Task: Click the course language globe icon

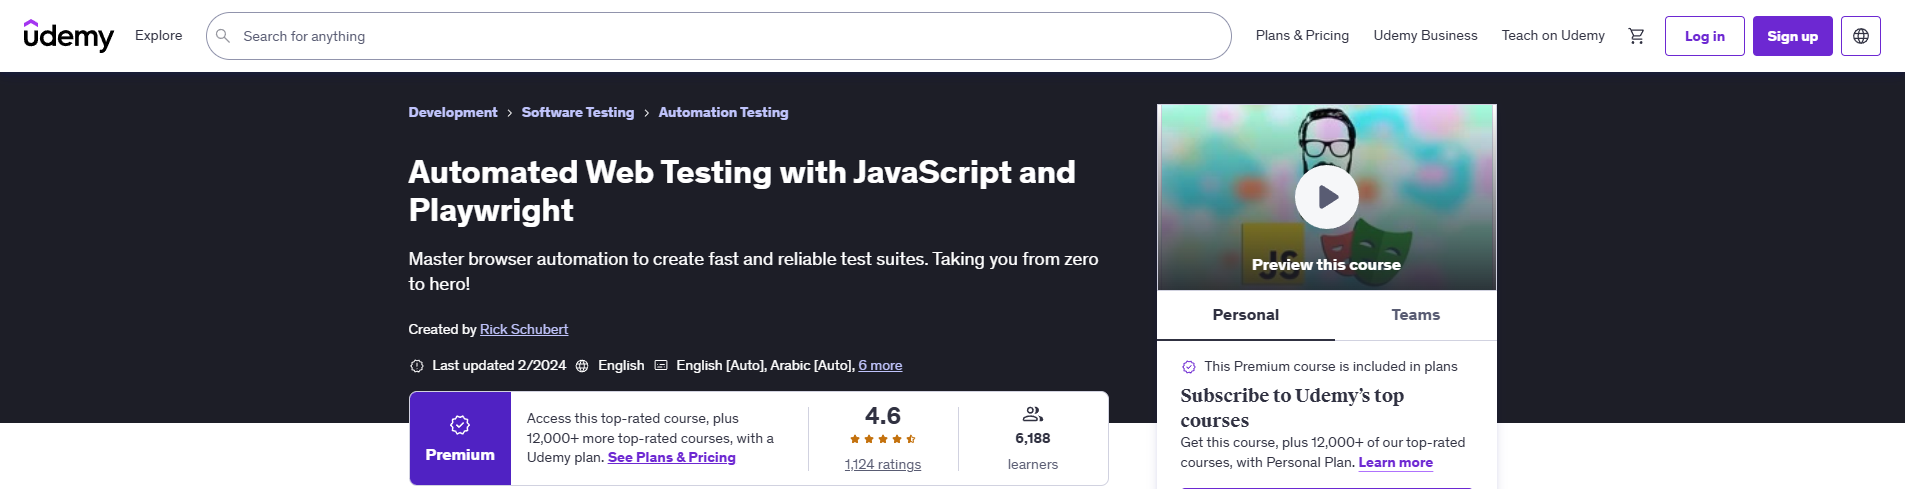Action: tap(582, 366)
